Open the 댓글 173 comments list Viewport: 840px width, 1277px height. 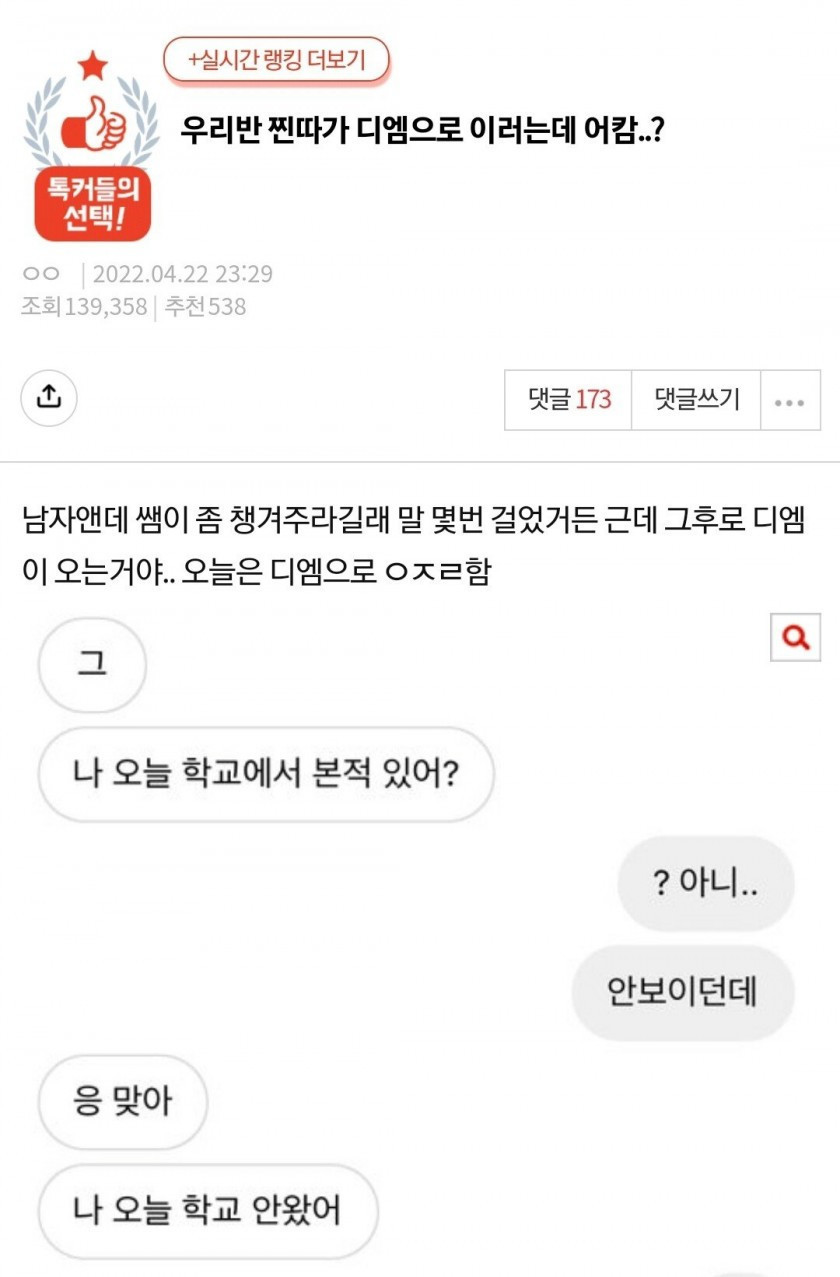(568, 400)
